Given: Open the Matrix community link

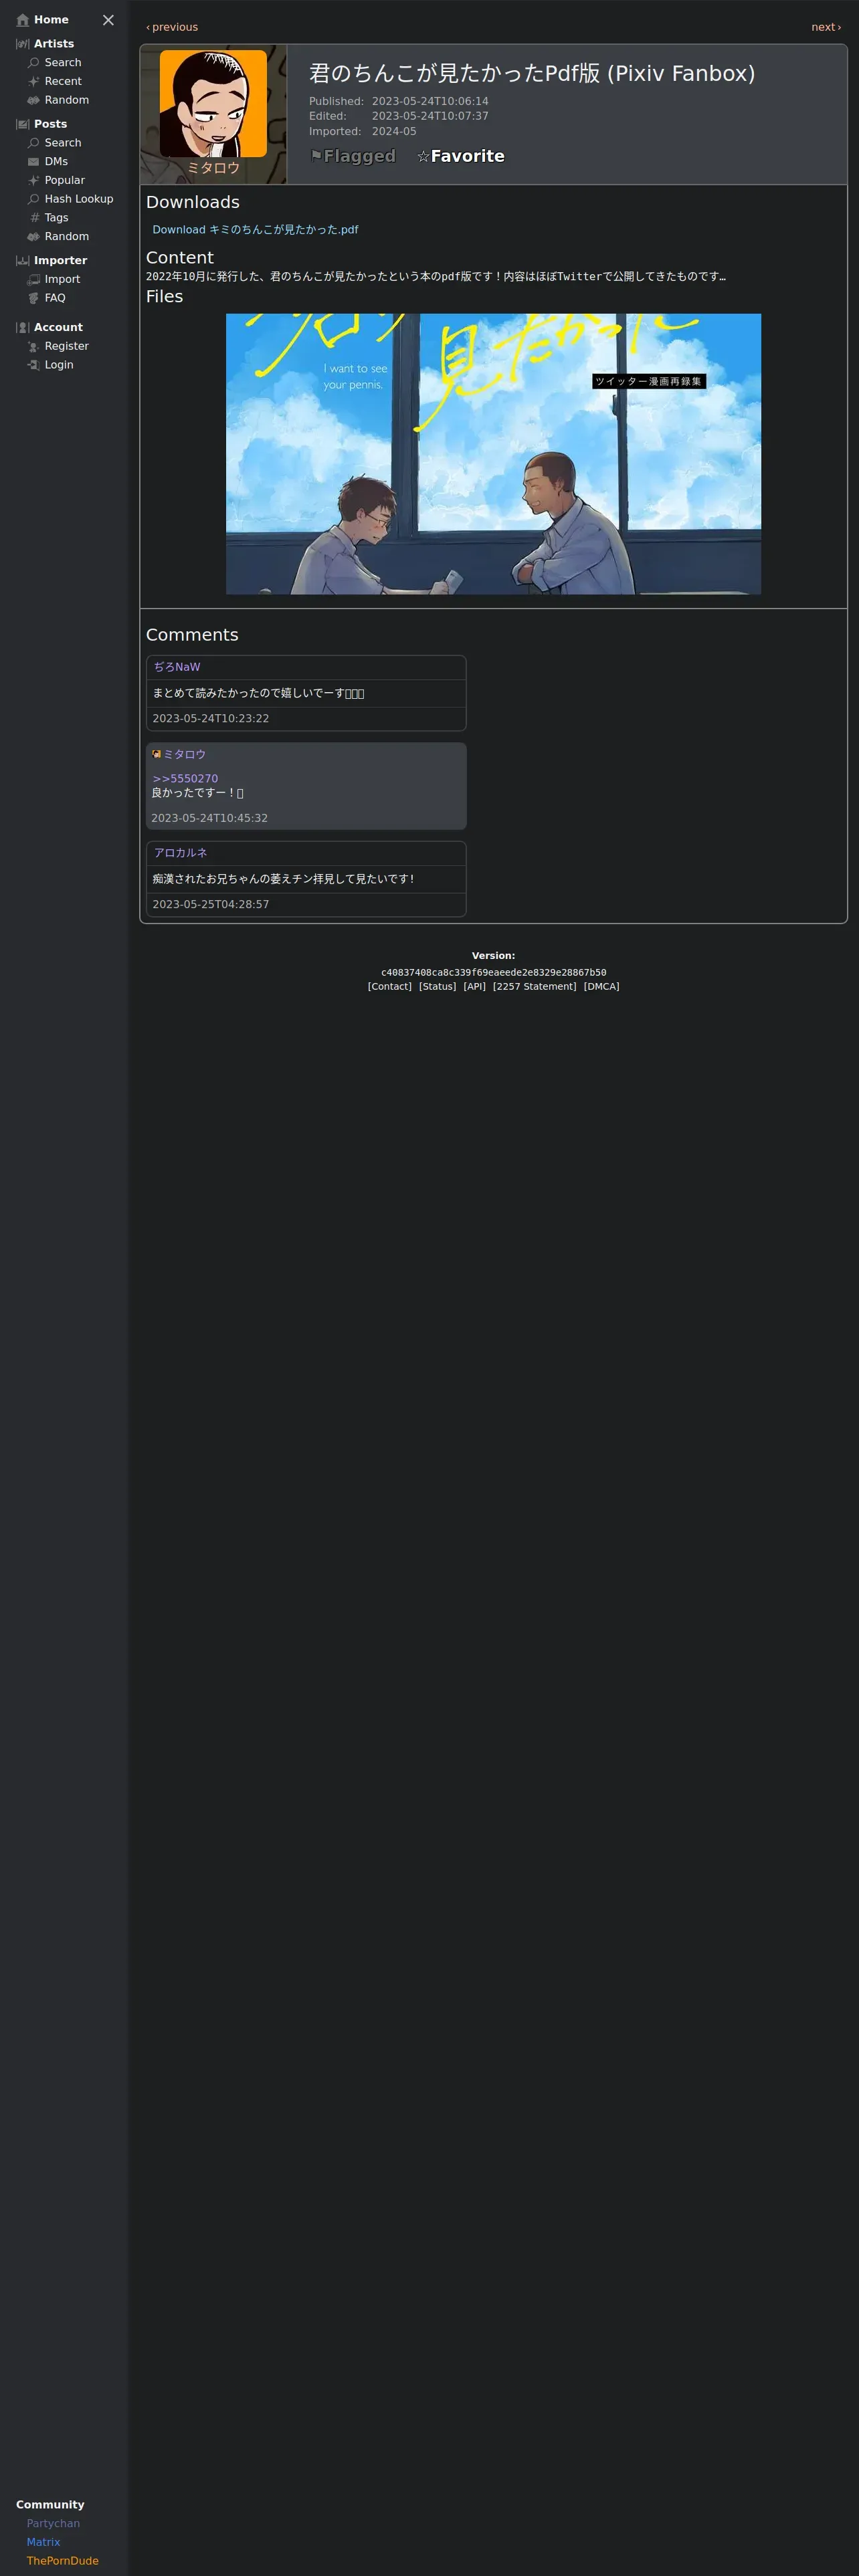Looking at the screenshot, I should coord(43,2543).
